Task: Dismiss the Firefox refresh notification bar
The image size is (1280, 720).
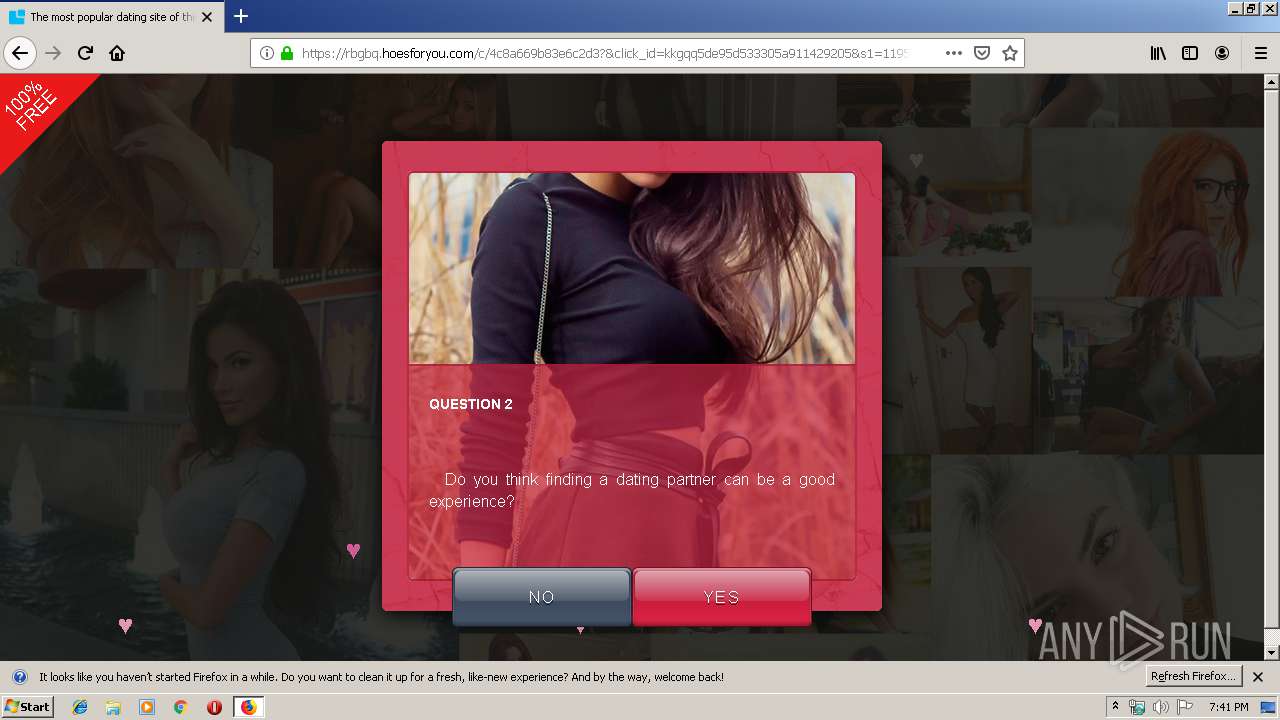Action: pos(1258,677)
